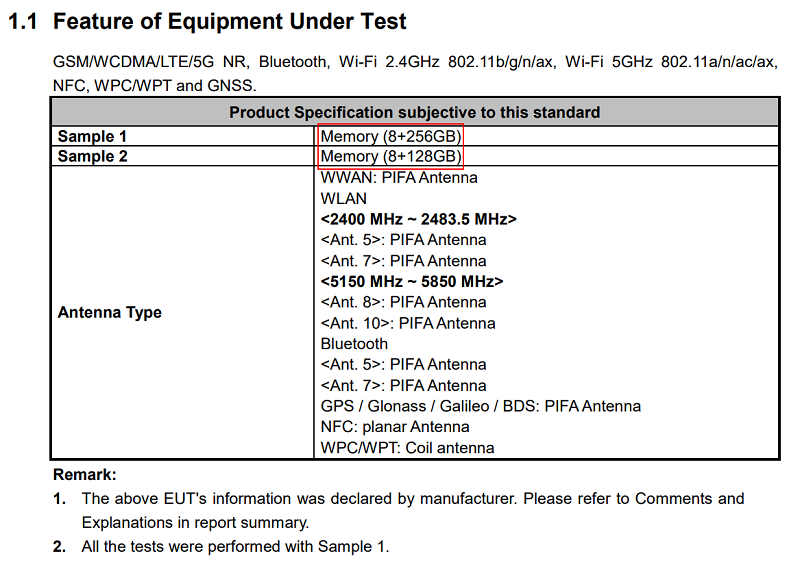Click remark 2 about tests with Sample 1

[x=221, y=547]
